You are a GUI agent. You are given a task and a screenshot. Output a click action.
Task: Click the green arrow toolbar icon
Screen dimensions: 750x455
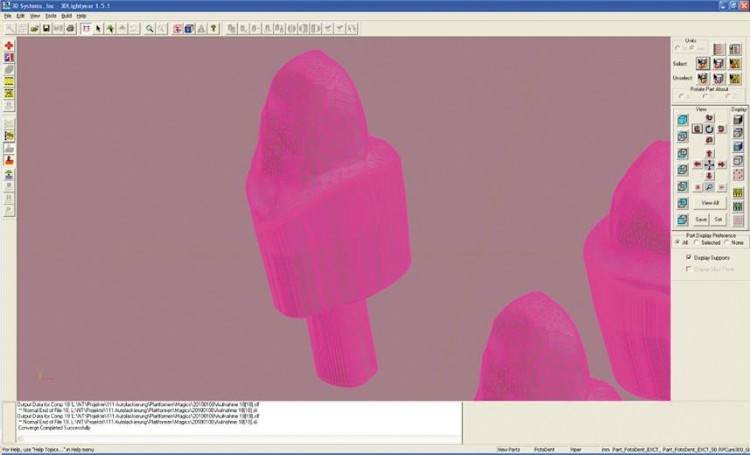(x=110, y=29)
